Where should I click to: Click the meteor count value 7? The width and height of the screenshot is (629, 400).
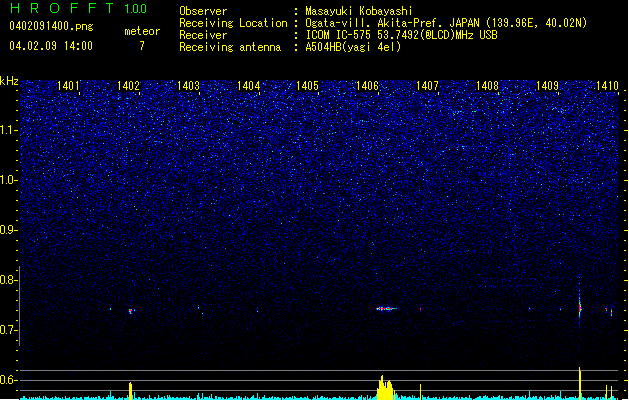[142, 46]
